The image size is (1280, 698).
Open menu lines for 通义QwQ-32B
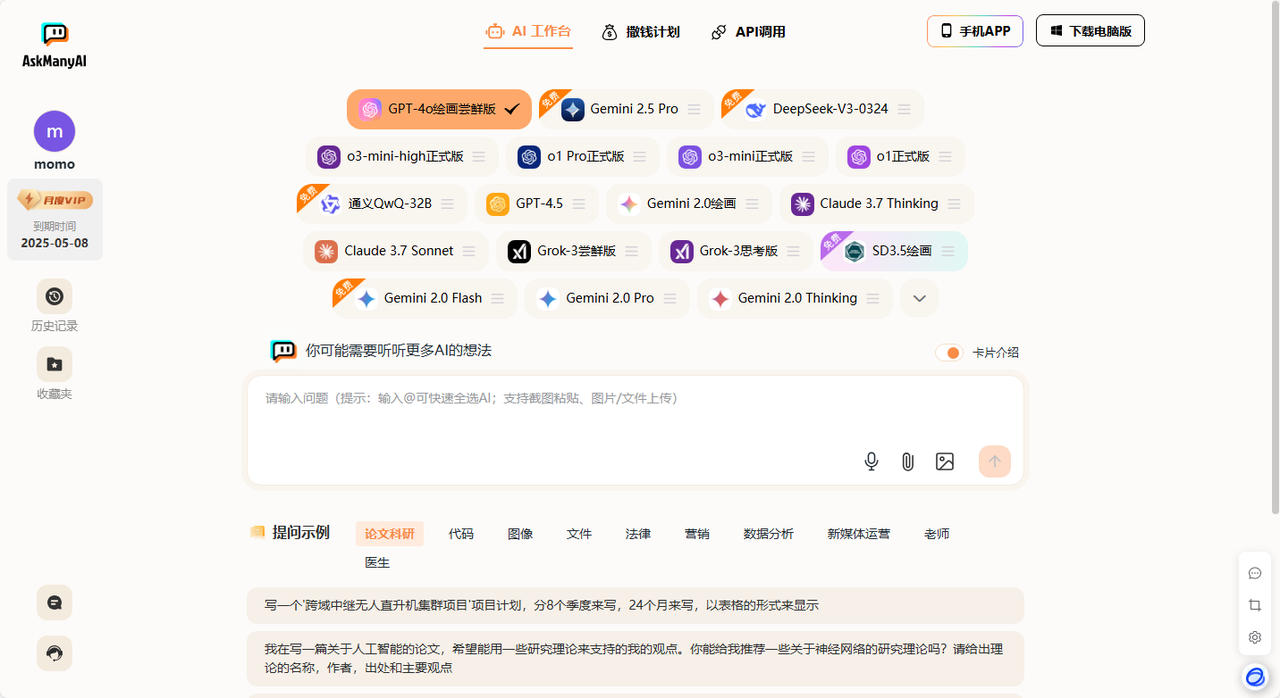coord(447,204)
